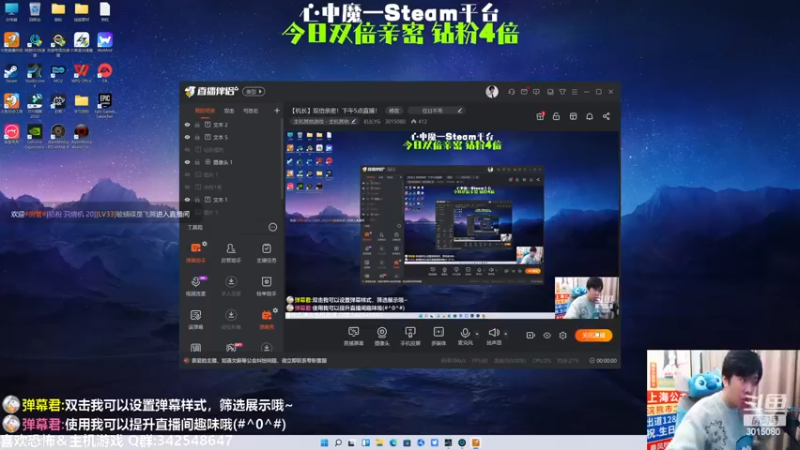
Task: Open the T-shirt skin icon in title bar
Action: pyautogui.click(x=562, y=92)
